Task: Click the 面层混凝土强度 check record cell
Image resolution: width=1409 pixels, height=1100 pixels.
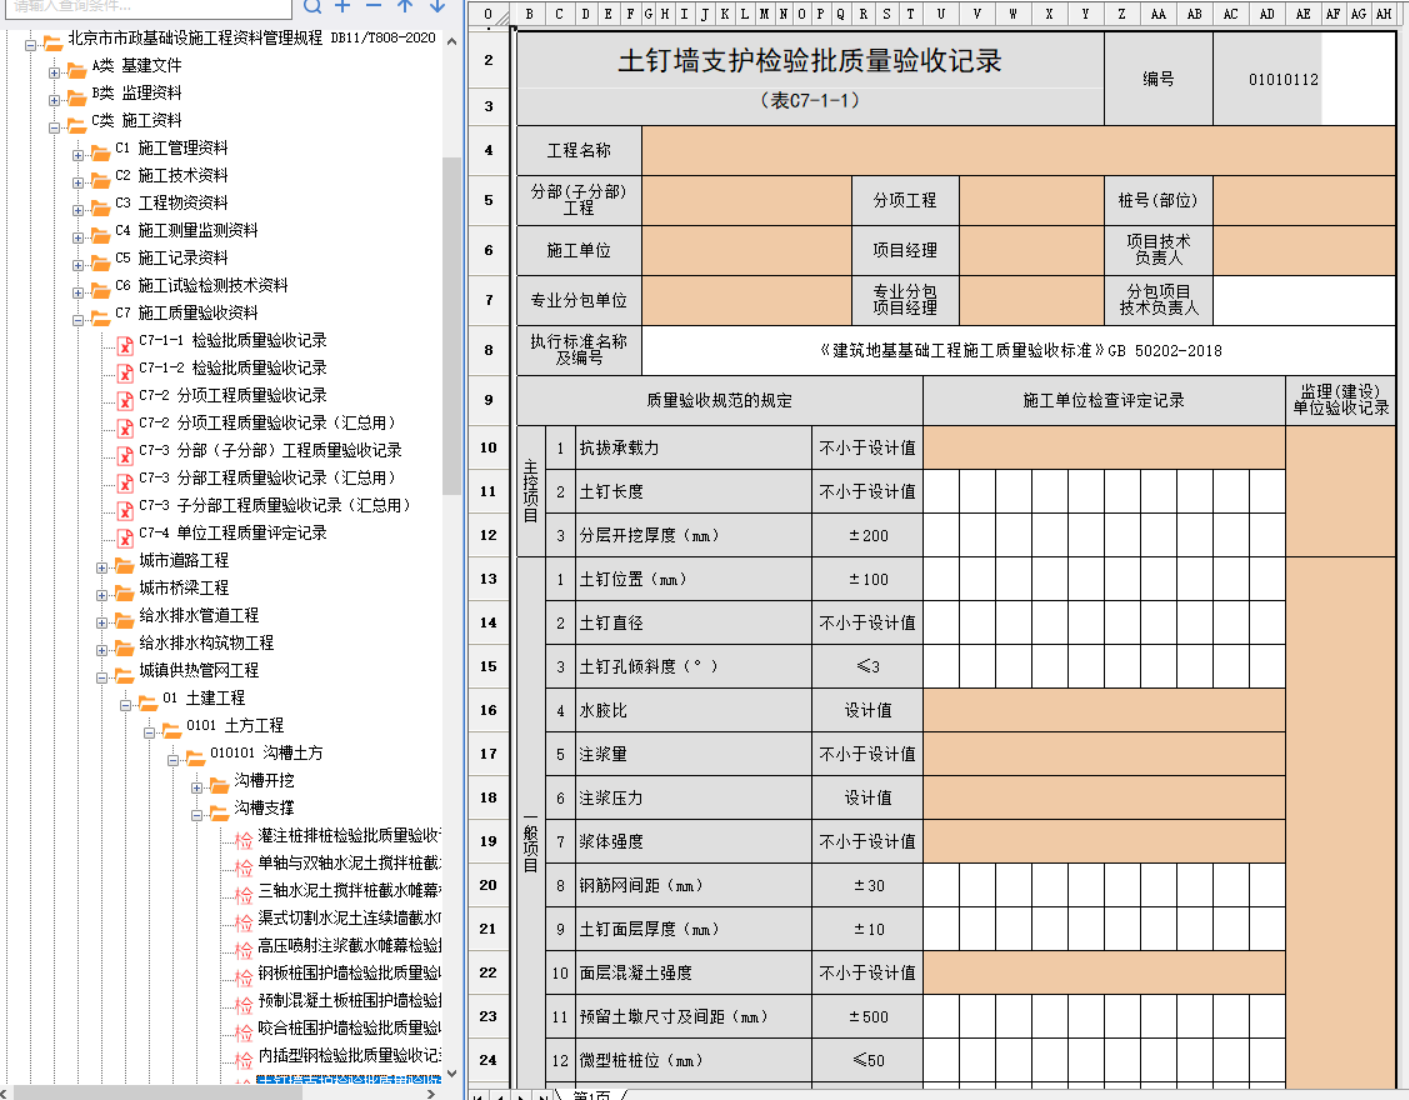Action: coord(1104,972)
